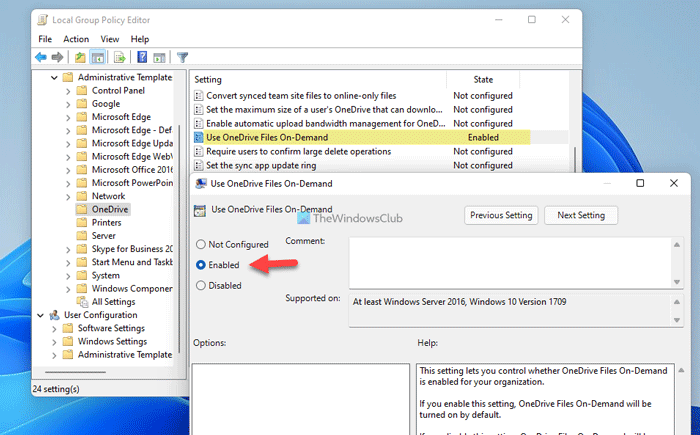
Task: Maximize the policy setting dialog window
Action: (640, 183)
